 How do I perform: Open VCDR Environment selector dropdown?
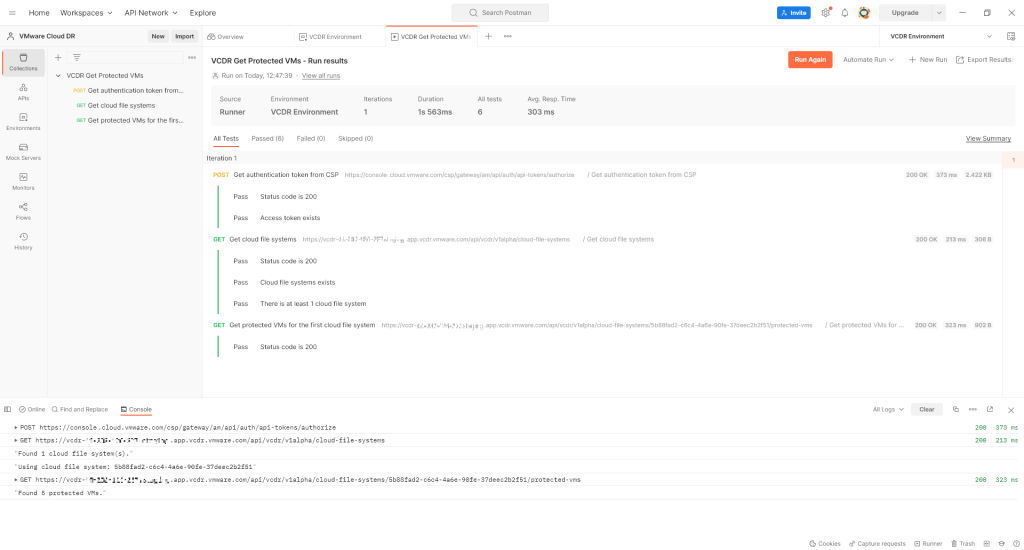tap(941, 37)
